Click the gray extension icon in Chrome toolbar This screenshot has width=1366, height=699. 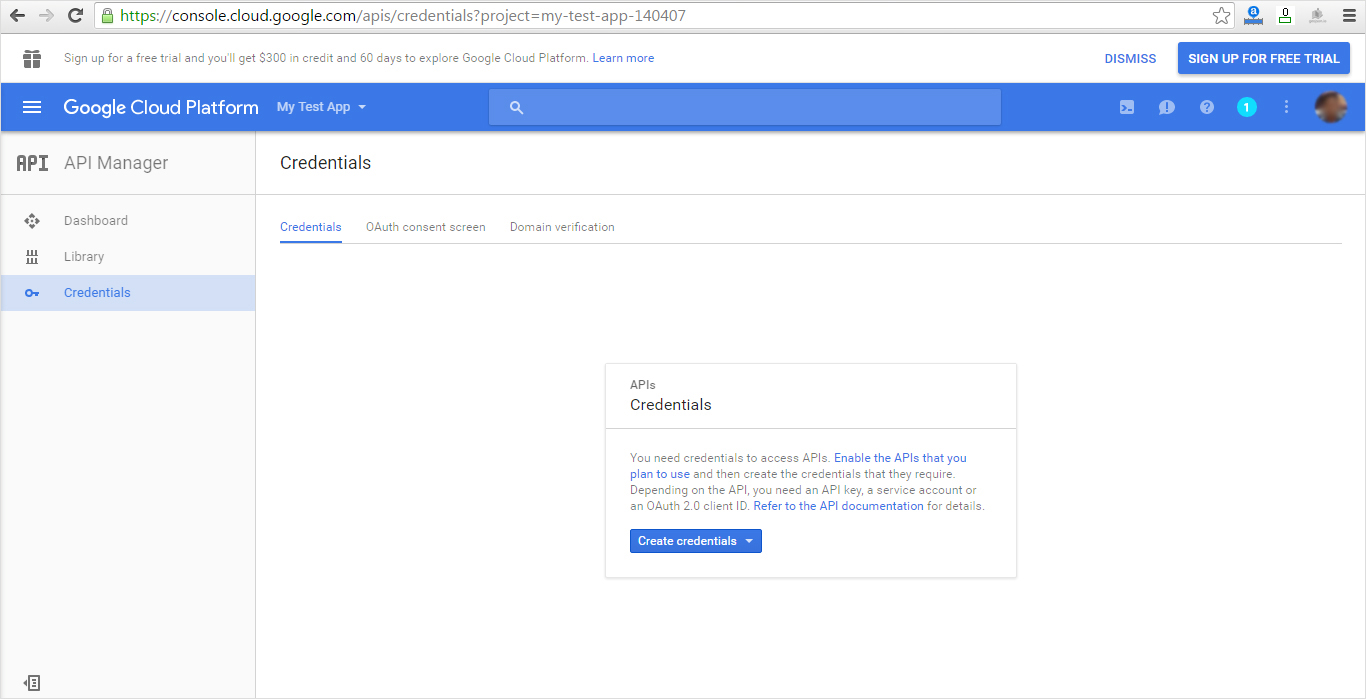tap(1317, 16)
